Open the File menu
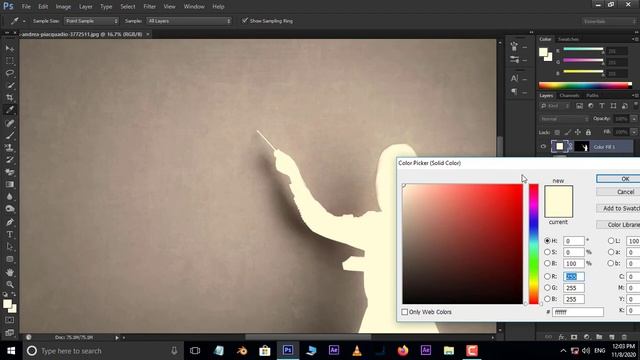Screen dimensions: 640x360 tap(26, 7)
